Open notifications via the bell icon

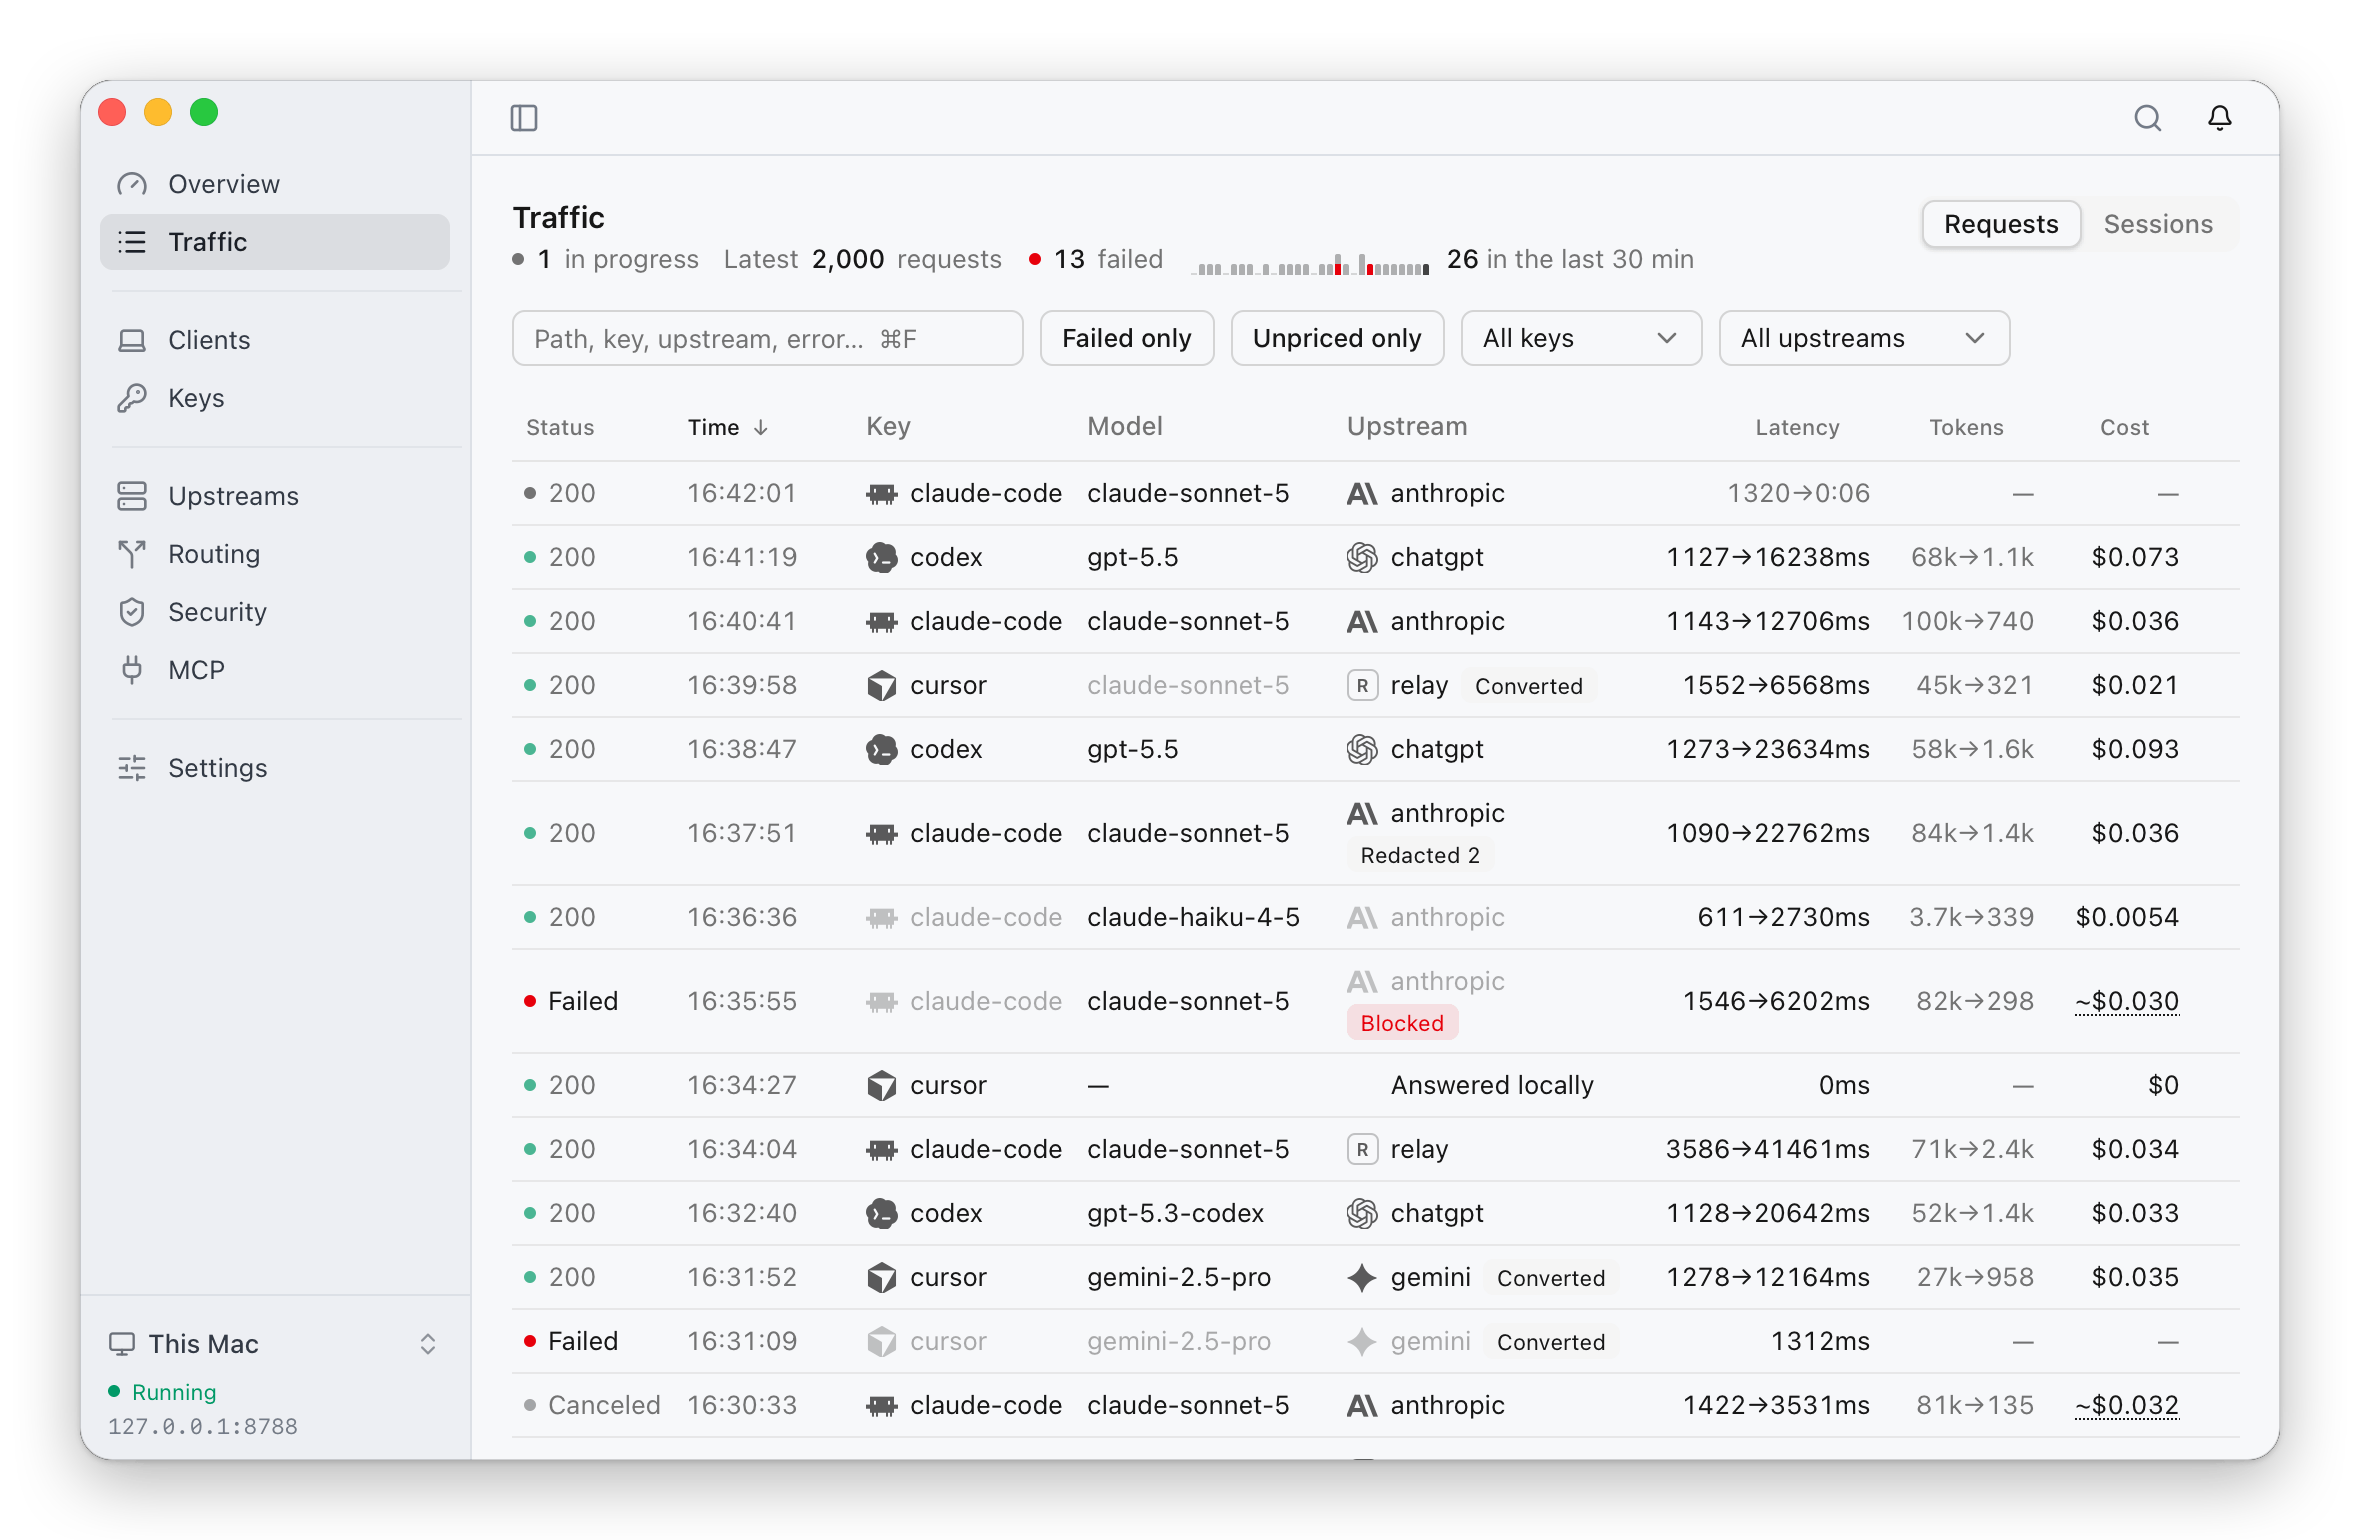(2219, 118)
